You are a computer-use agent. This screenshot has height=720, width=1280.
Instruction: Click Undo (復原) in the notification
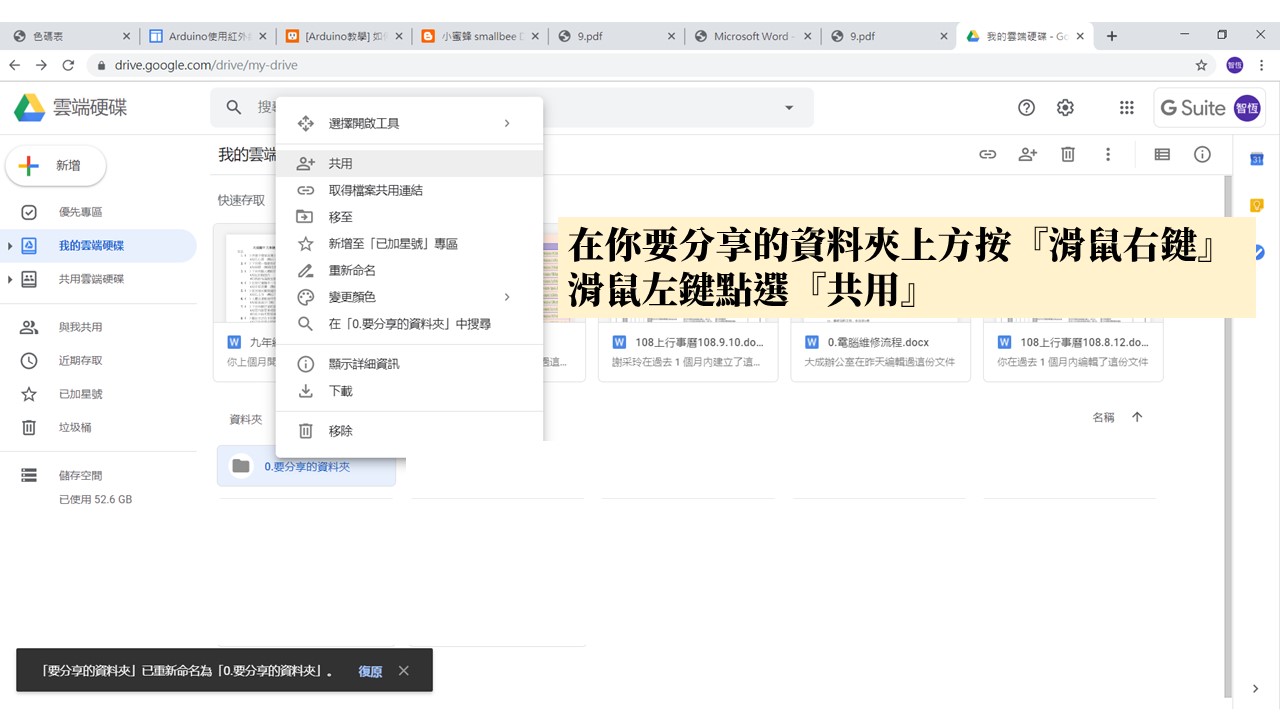pyautogui.click(x=370, y=671)
